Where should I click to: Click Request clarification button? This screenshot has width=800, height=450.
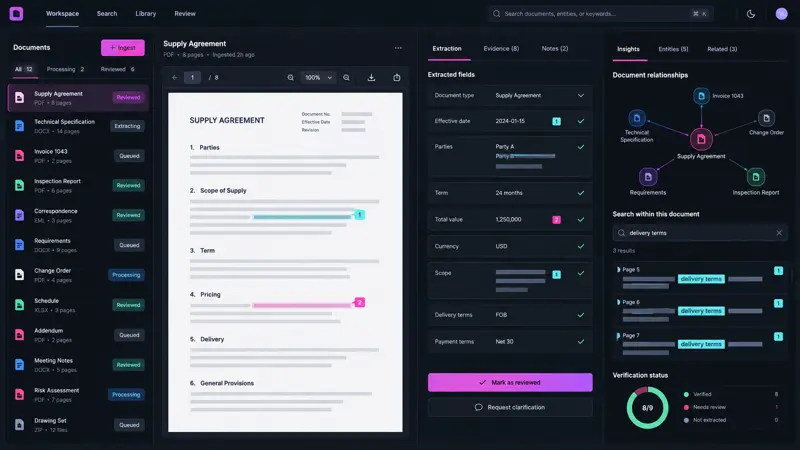pos(510,407)
